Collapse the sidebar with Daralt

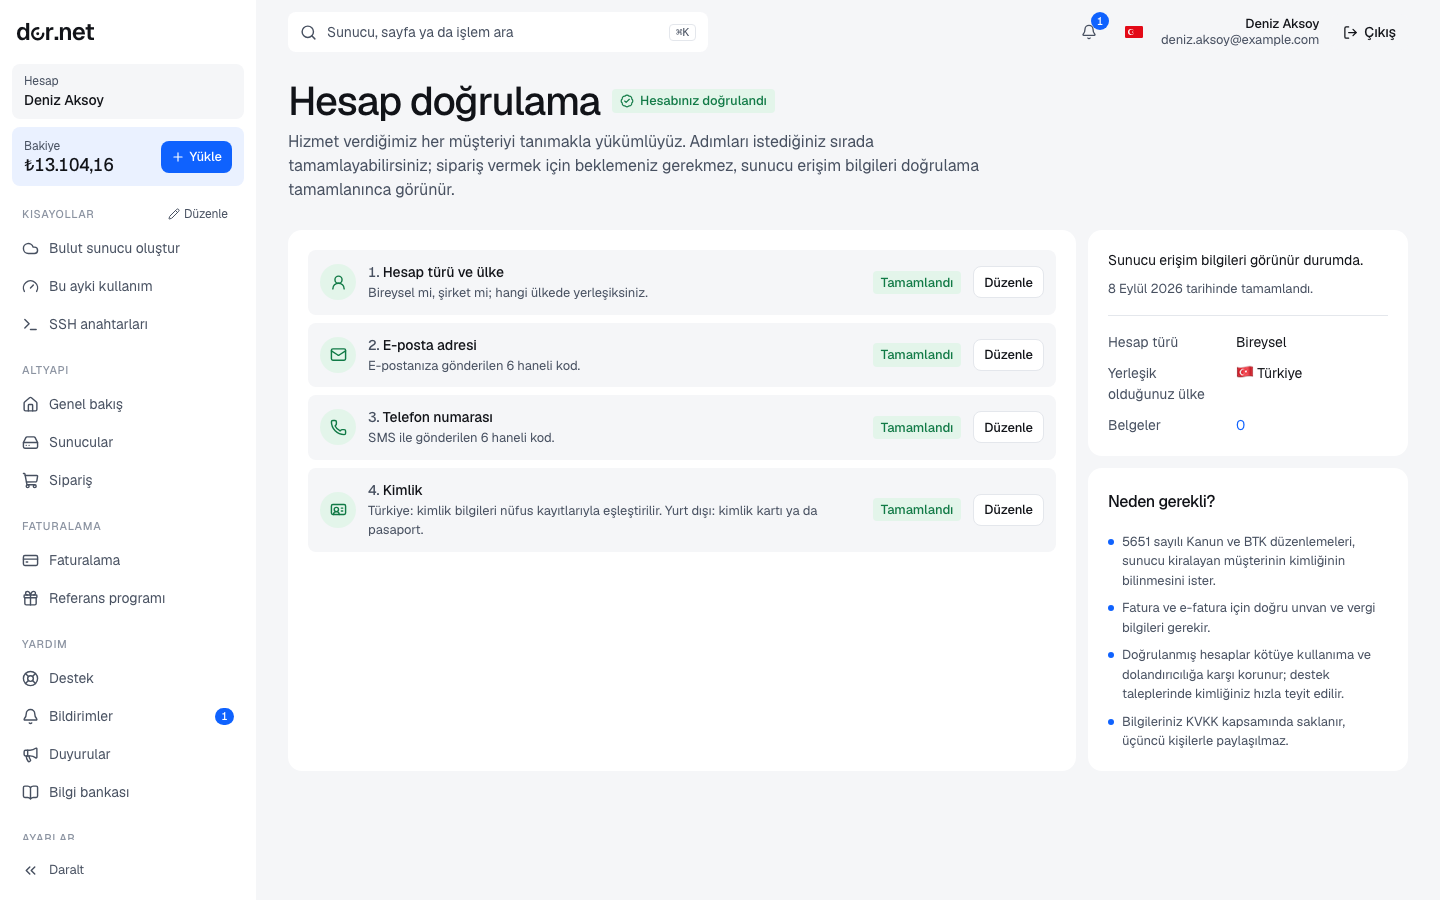point(128,870)
